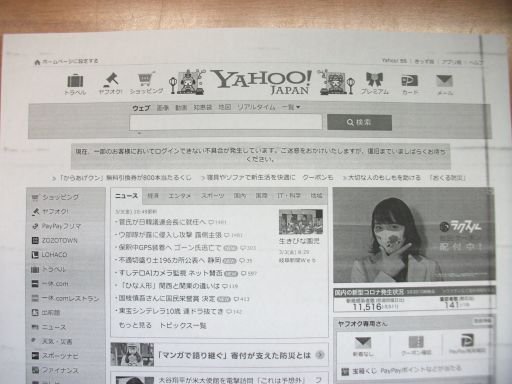Screen dimensions: 512x384
Task: Open ZOZOTOWN in left sidebar
Action: click(54, 240)
